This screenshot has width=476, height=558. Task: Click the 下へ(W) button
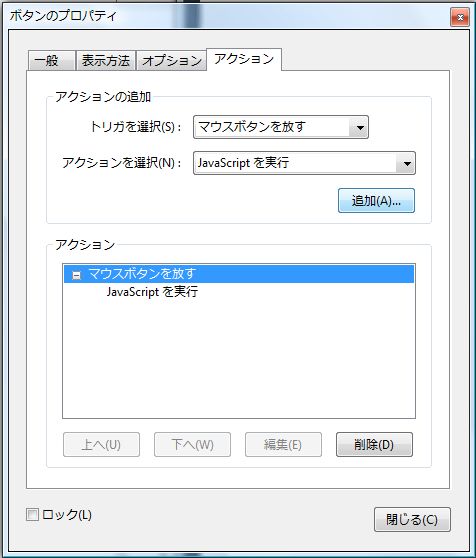point(192,444)
